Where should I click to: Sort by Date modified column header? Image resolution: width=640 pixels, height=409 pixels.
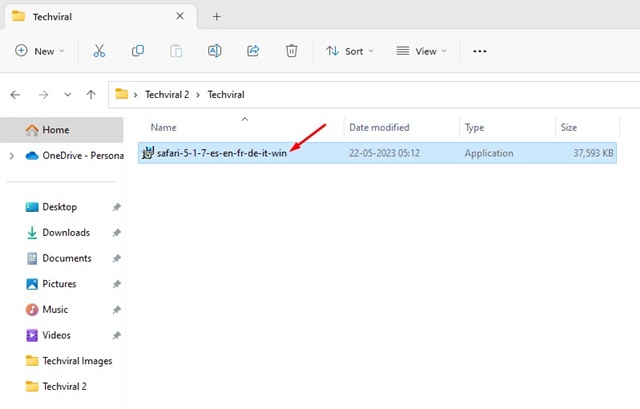(x=379, y=127)
